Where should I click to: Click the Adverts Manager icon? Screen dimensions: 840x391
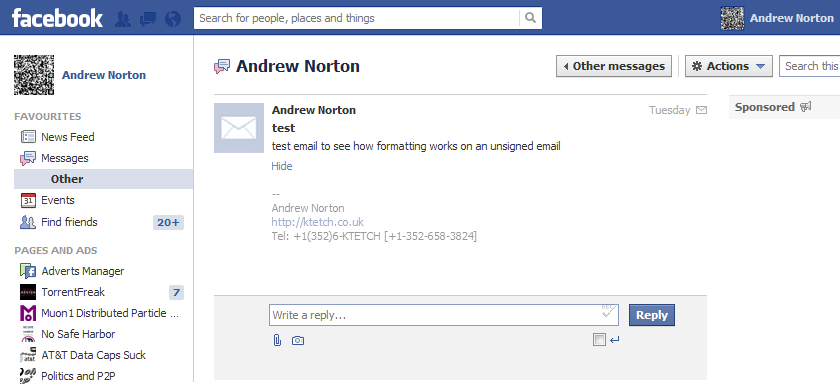[28, 270]
